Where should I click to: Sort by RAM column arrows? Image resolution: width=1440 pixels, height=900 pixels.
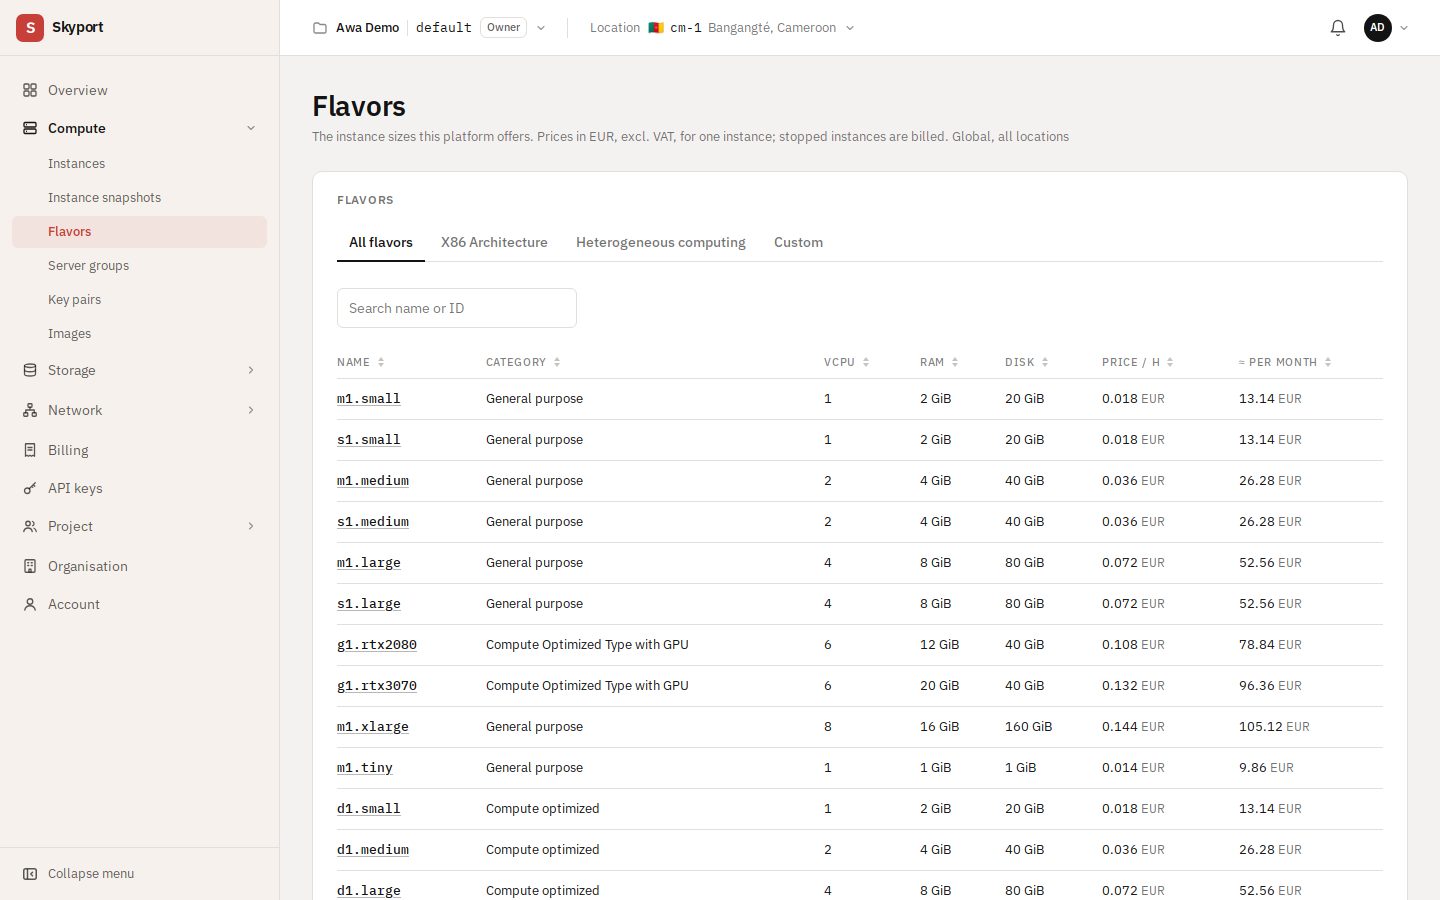pyautogui.click(x=955, y=362)
